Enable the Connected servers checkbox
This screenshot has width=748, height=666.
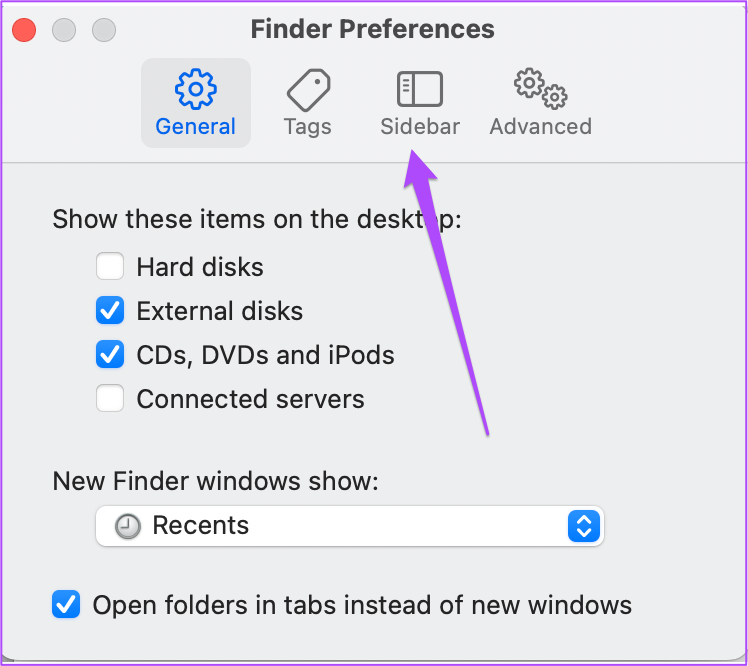pyautogui.click(x=110, y=398)
